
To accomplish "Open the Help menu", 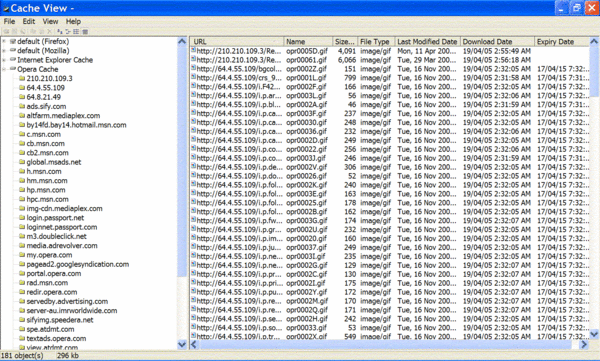I will (73, 21).
